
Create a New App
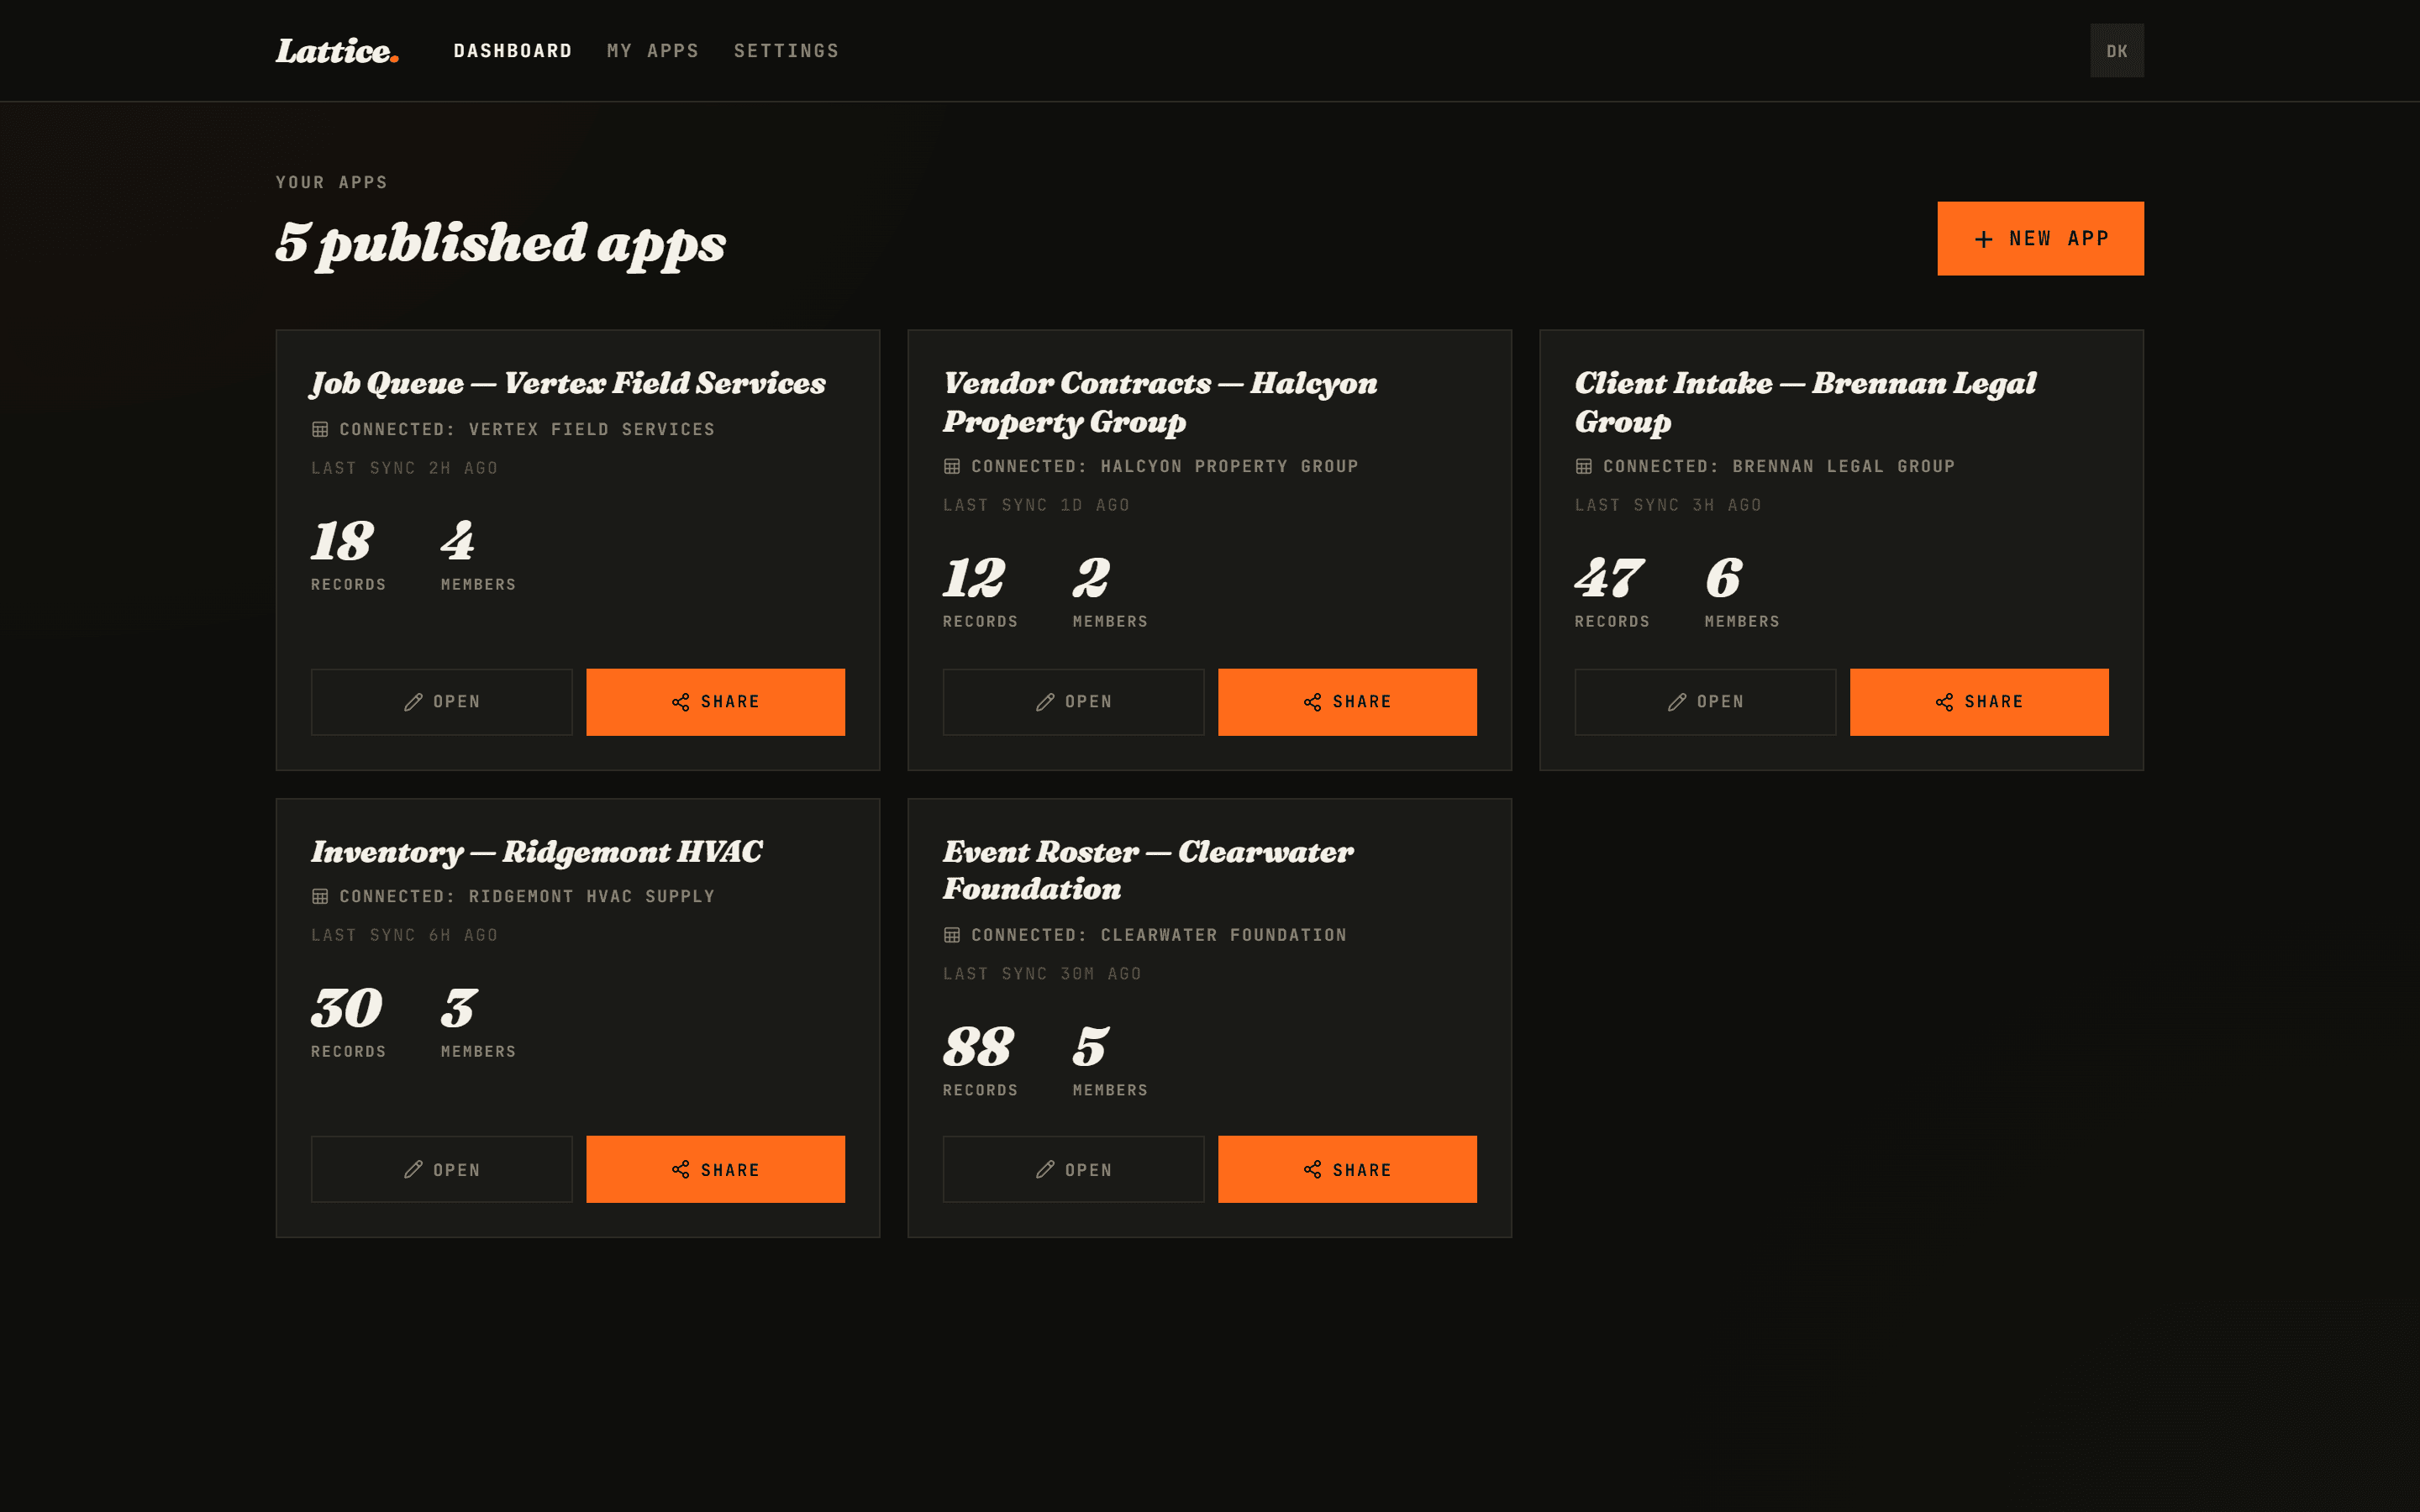[2040, 239]
